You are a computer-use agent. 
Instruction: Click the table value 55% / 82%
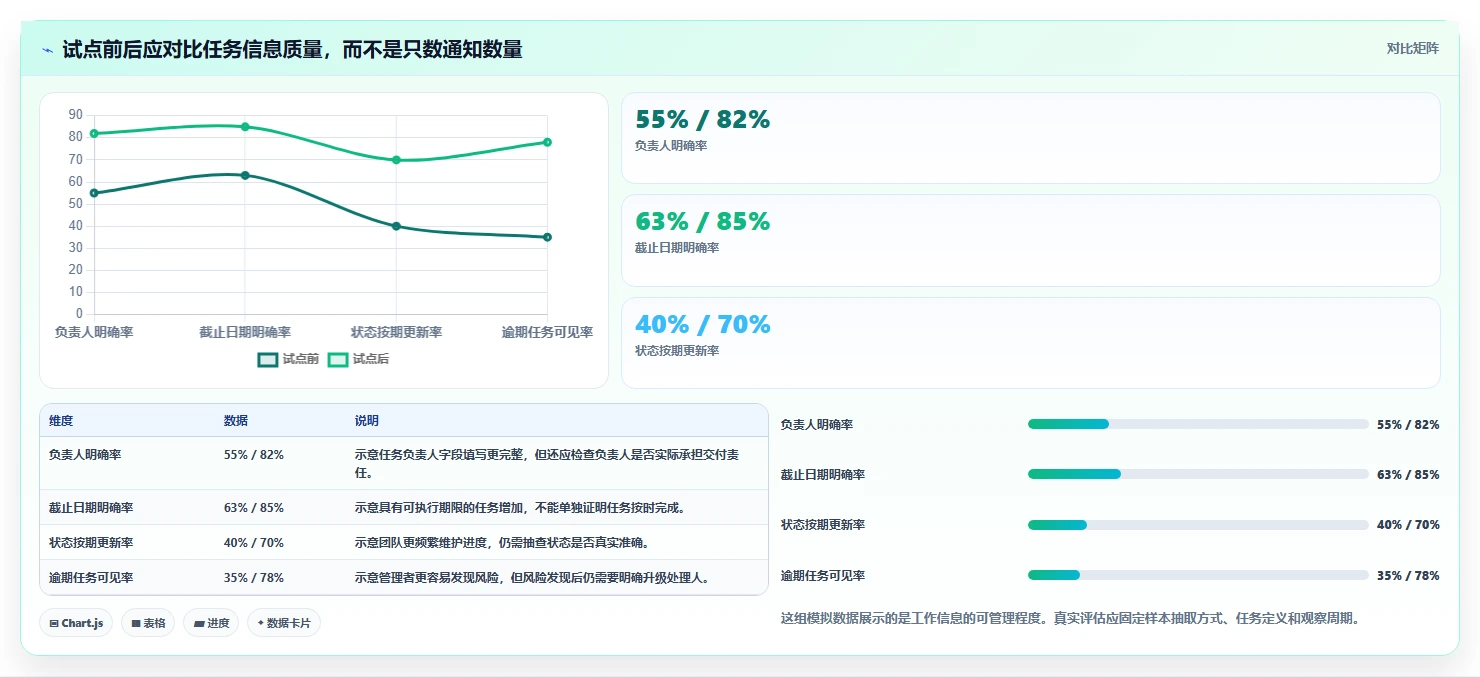(x=254, y=454)
